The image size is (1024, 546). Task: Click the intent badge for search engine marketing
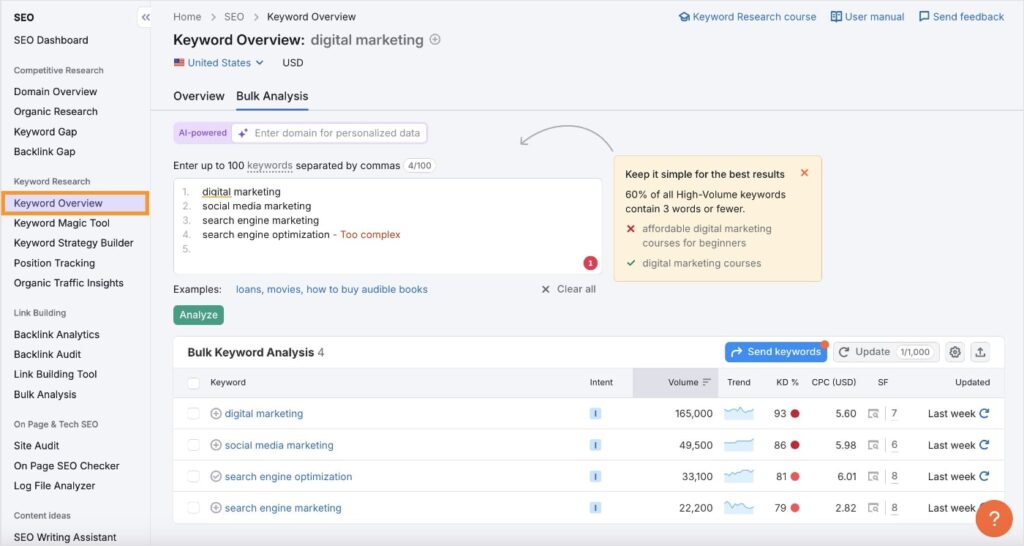595,507
